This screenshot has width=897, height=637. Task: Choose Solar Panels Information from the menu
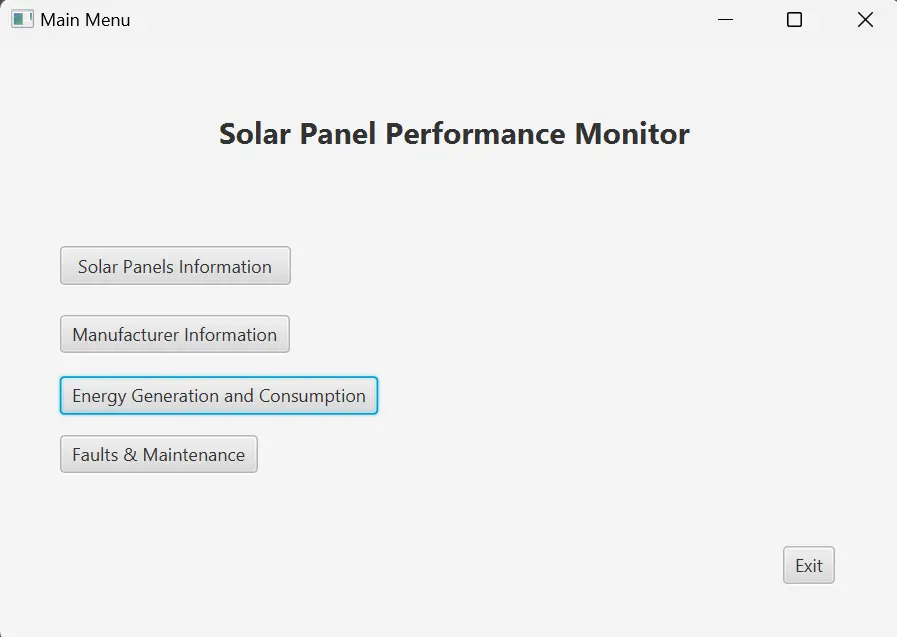pyautogui.click(x=174, y=266)
